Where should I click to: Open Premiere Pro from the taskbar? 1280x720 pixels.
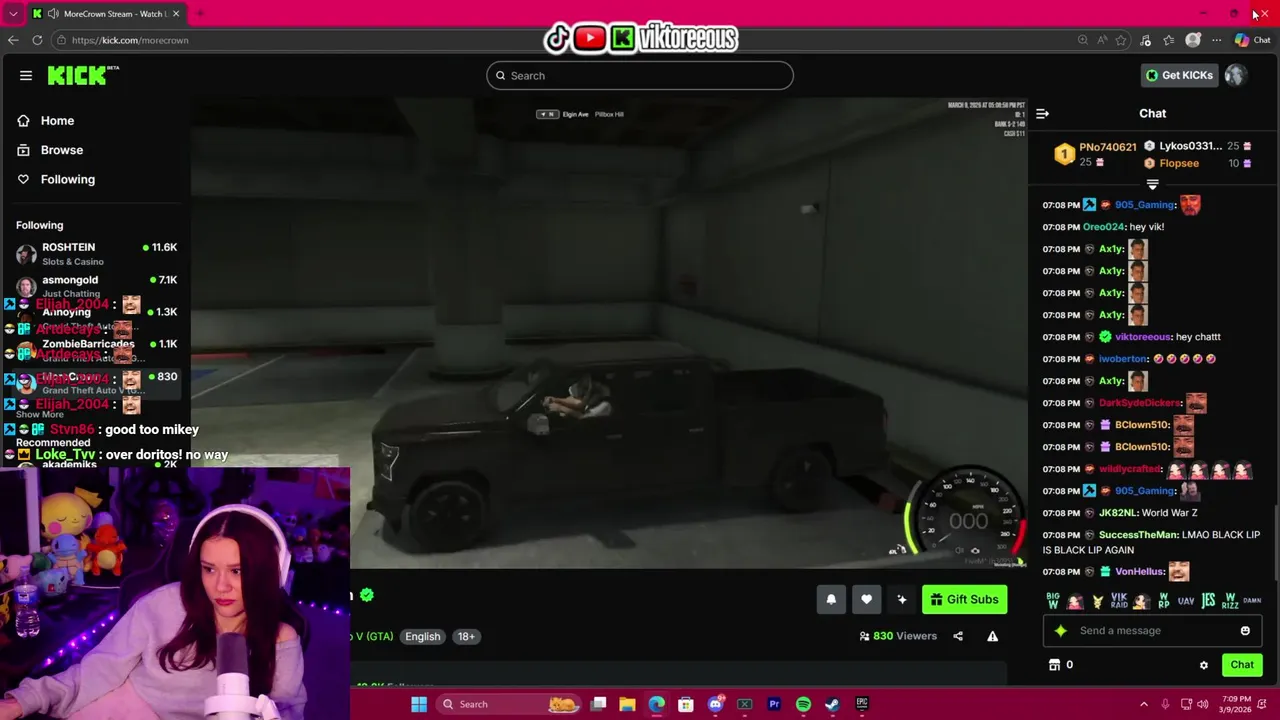tap(774, 704)
